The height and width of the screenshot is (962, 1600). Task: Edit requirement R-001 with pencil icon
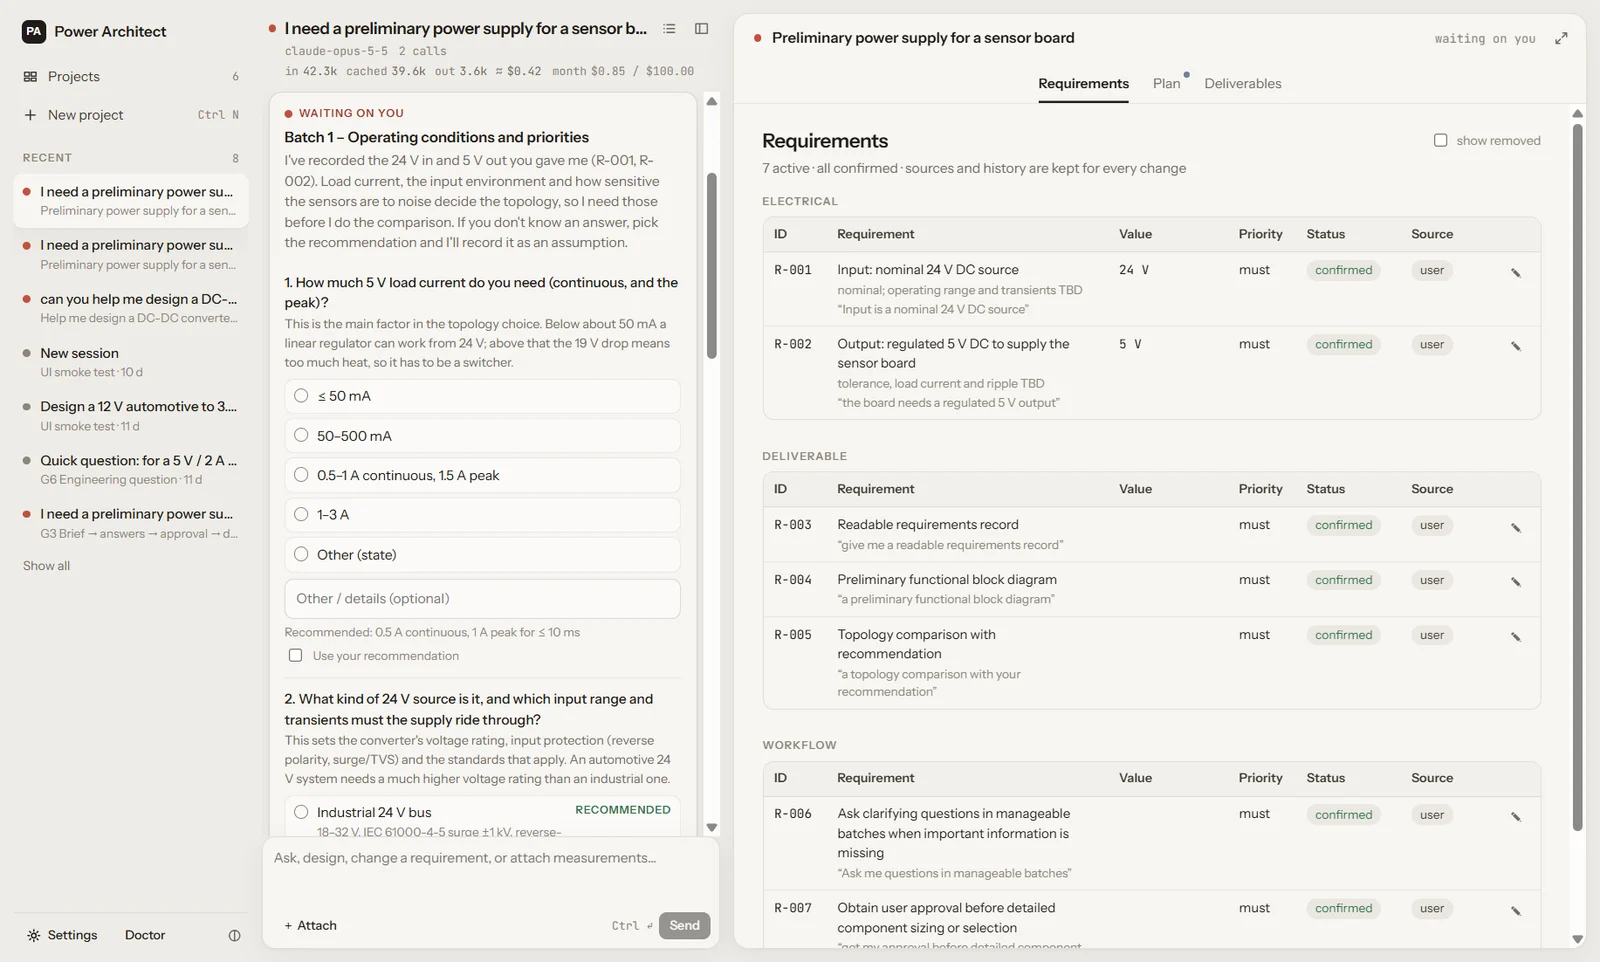tap(1516, 272)
